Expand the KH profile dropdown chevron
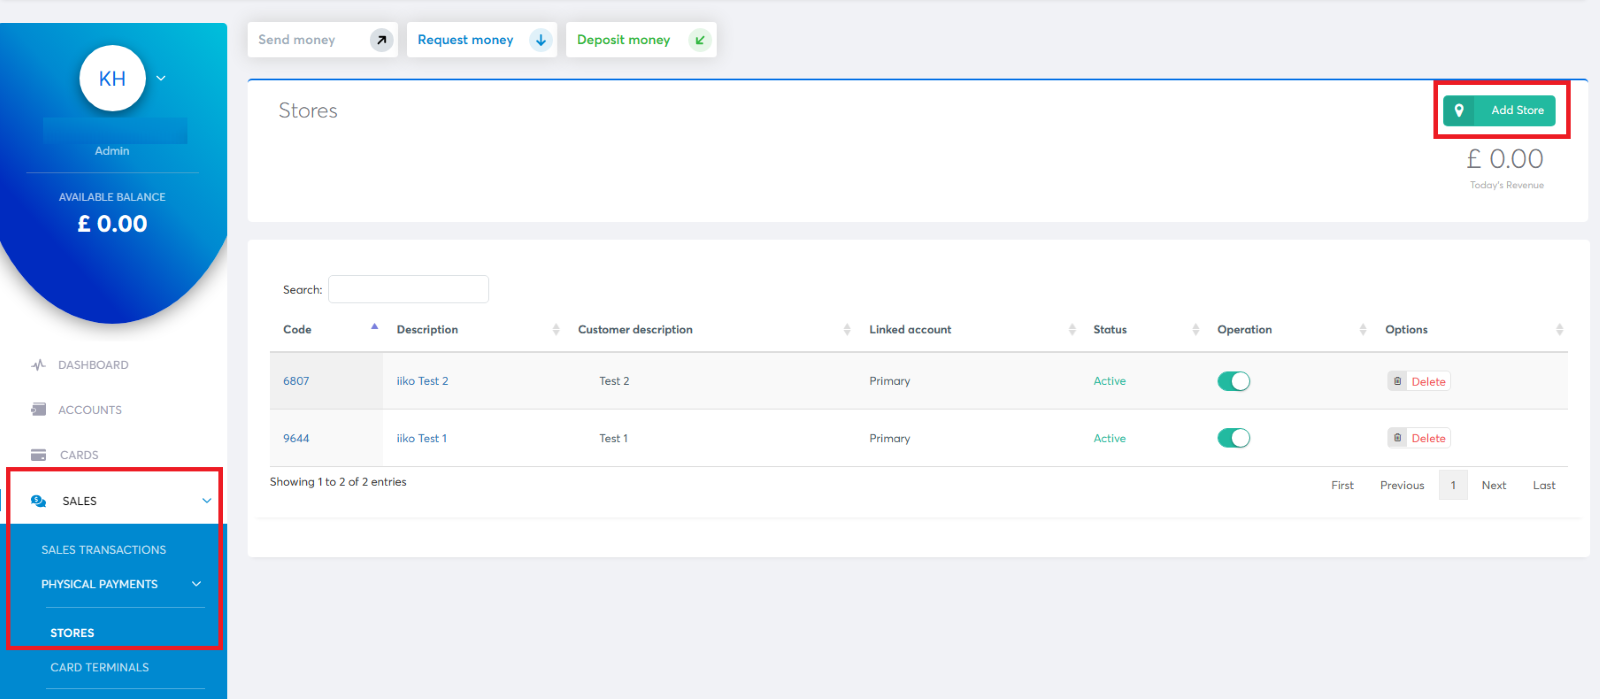The width and height of the screenshot is (1600, 699). pyautogui.click(x=161, y=78)
